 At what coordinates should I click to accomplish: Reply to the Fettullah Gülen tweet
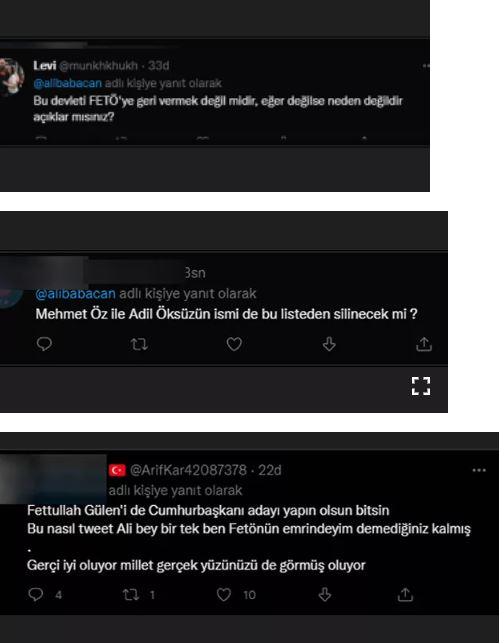pyautogui.click(x=36, y=595)
